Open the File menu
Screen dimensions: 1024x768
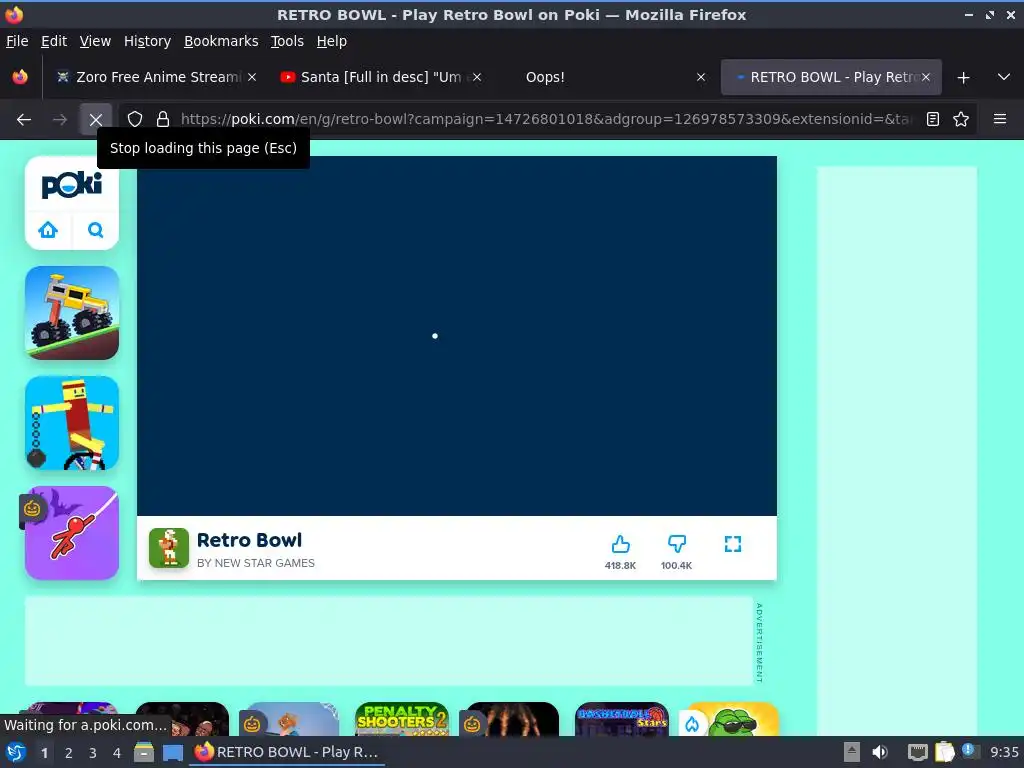(17, 41)
